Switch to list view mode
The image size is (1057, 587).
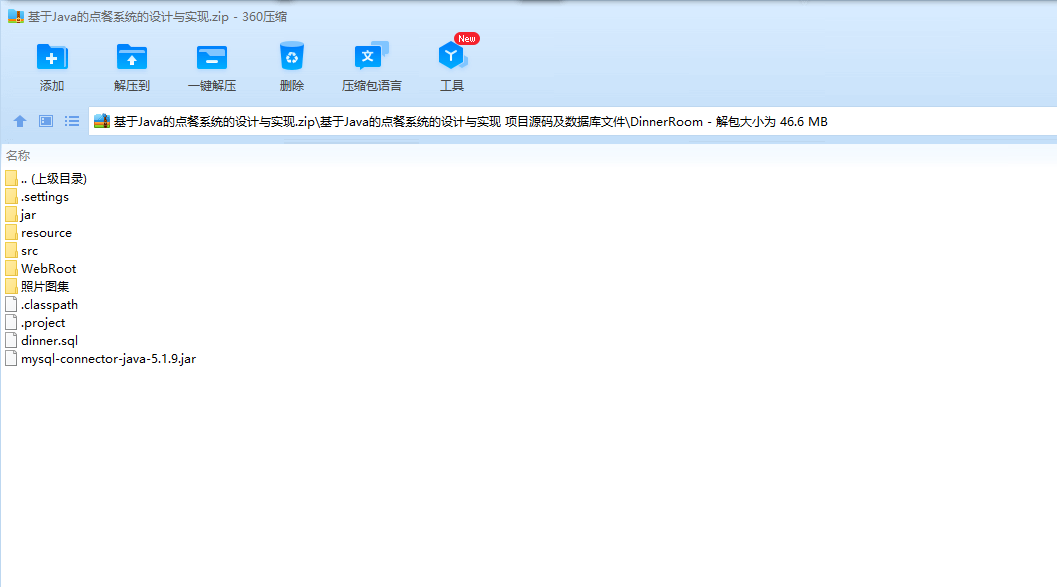[x=72, y=121]
